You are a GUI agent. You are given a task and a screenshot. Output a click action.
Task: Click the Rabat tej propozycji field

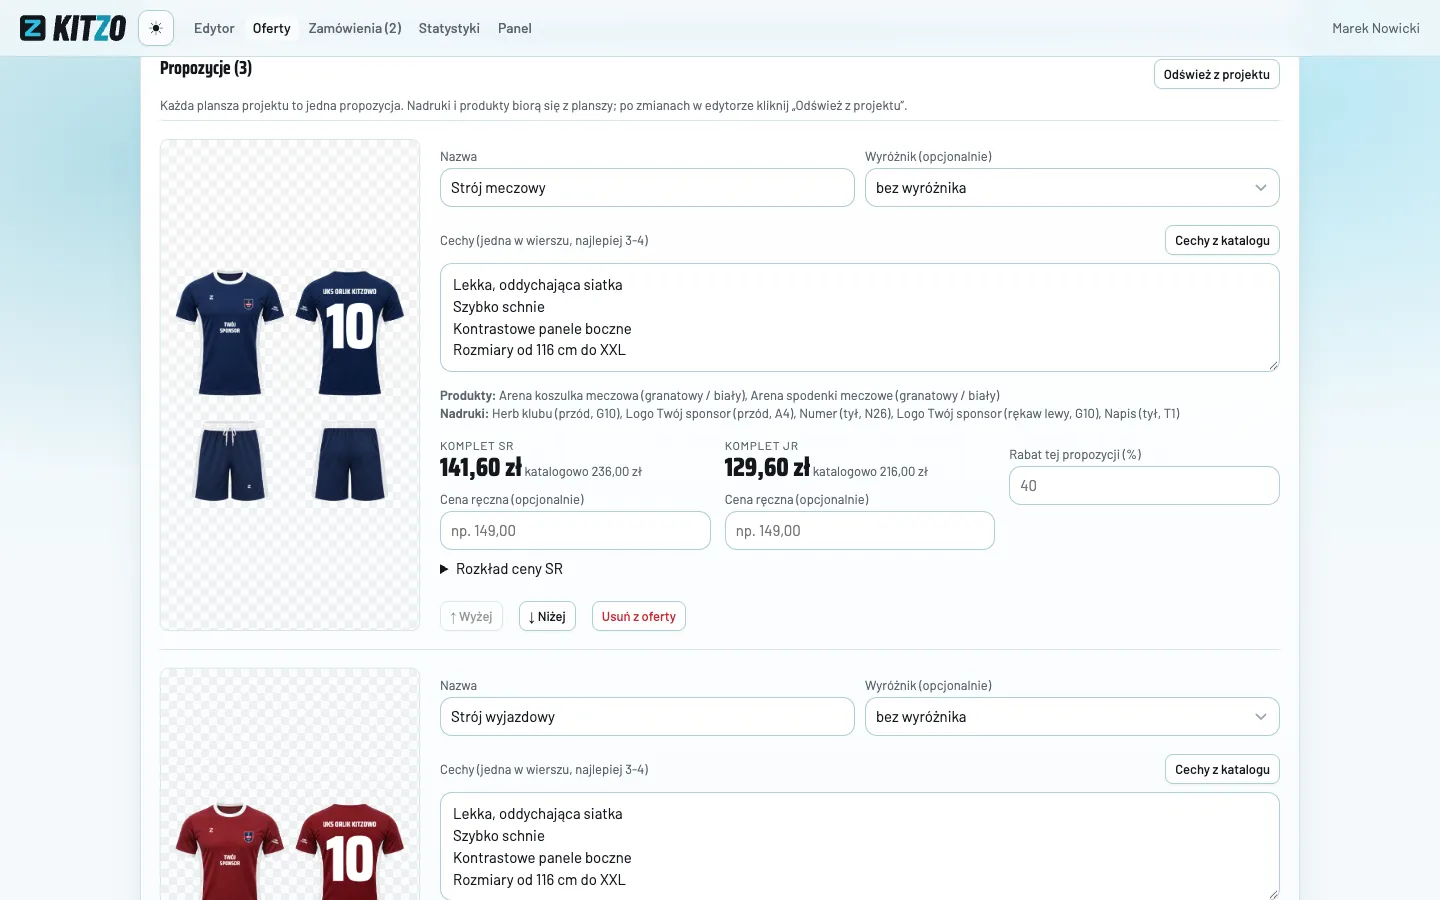click(x=1144, y=486)
